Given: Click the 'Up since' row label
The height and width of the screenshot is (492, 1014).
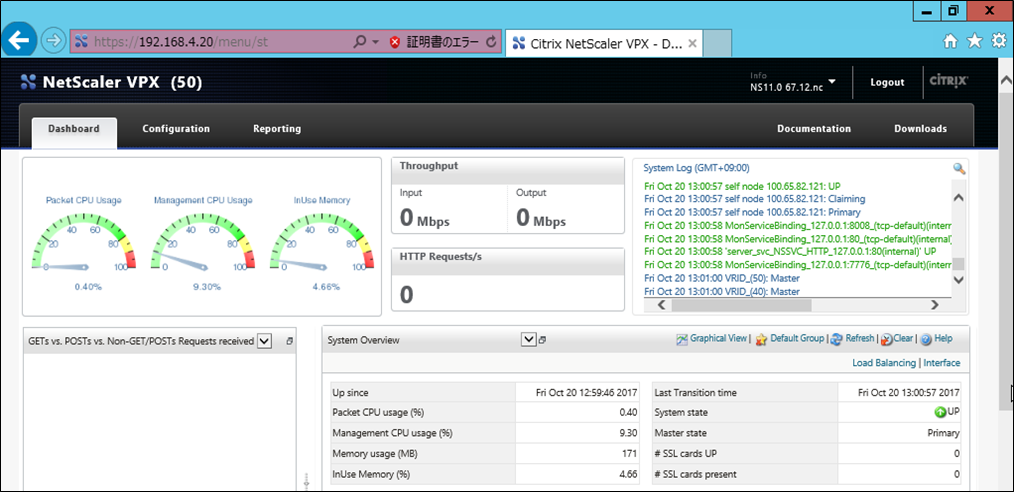Looking at the screenshot, I should coord(350,392).
